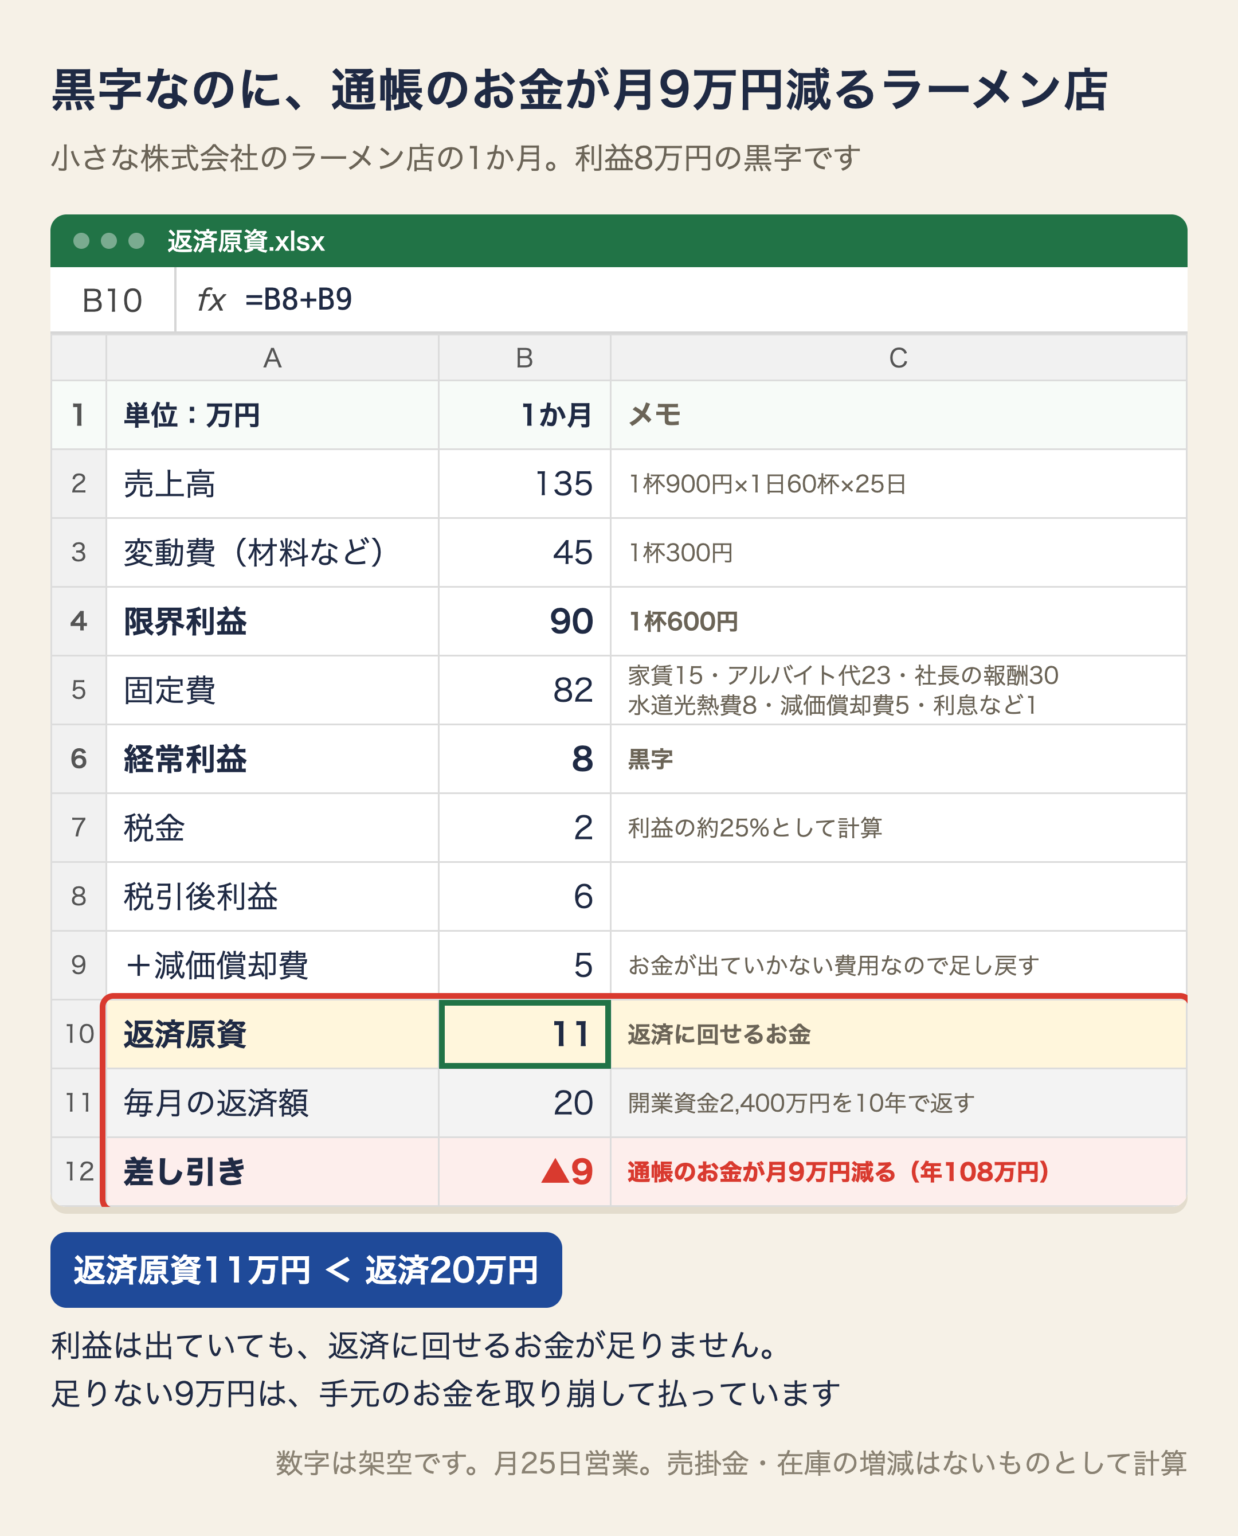Click the value 20 cell
Viewport: 1238px width, 1536px height.
click(524, 1103)
